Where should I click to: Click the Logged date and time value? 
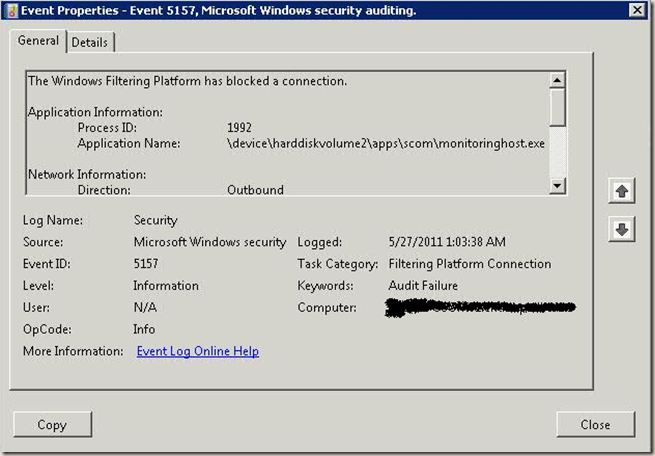[447, 241]
